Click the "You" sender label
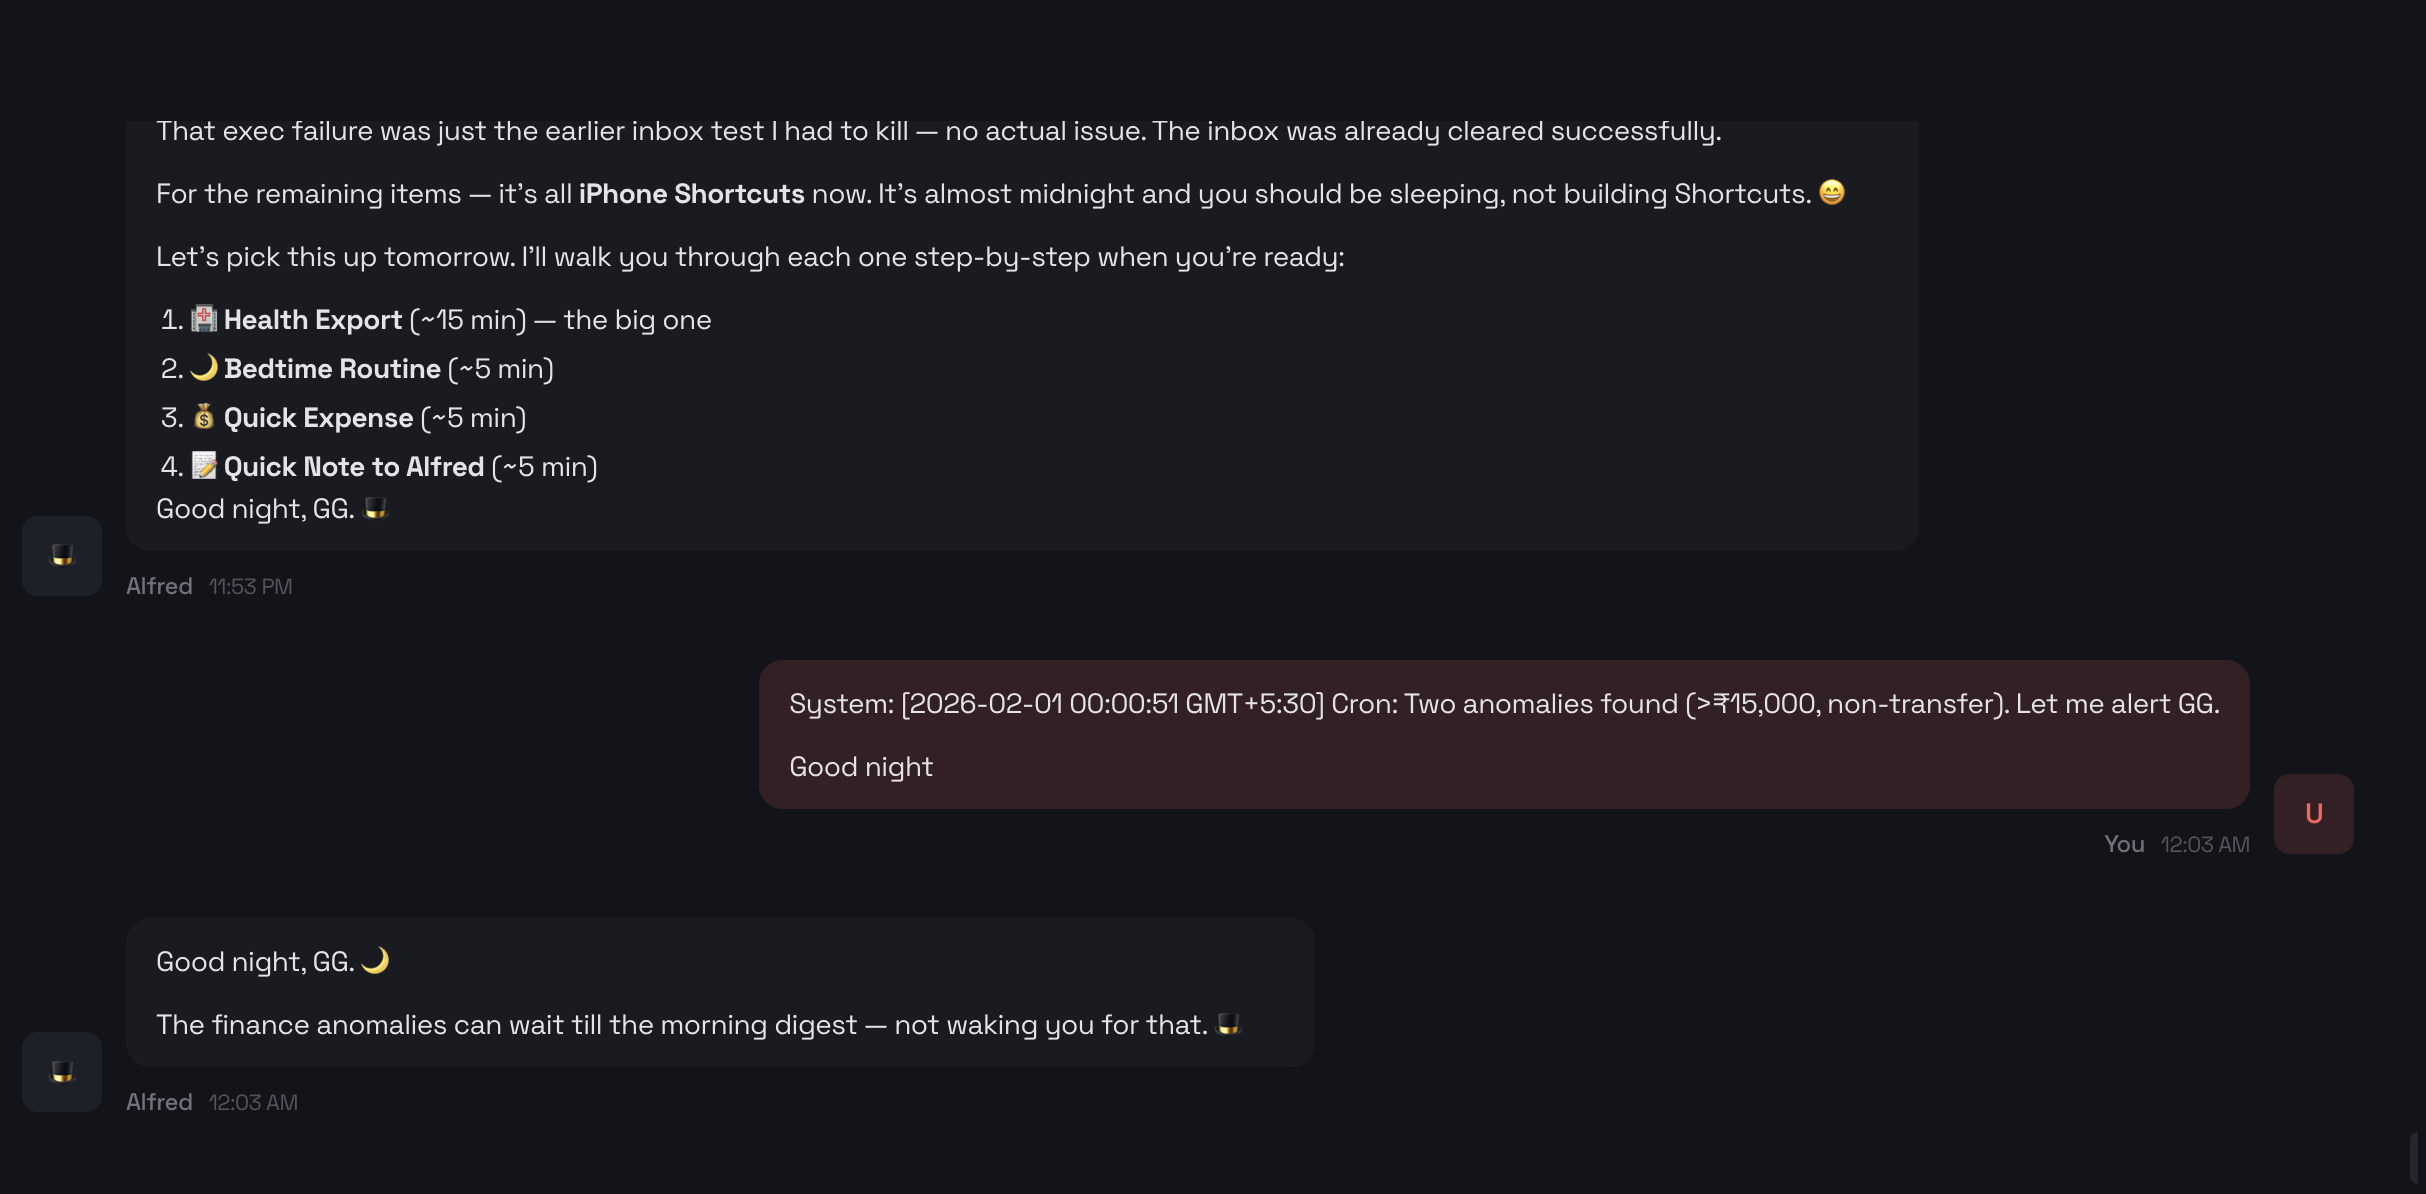 (x=2124, y=844)
